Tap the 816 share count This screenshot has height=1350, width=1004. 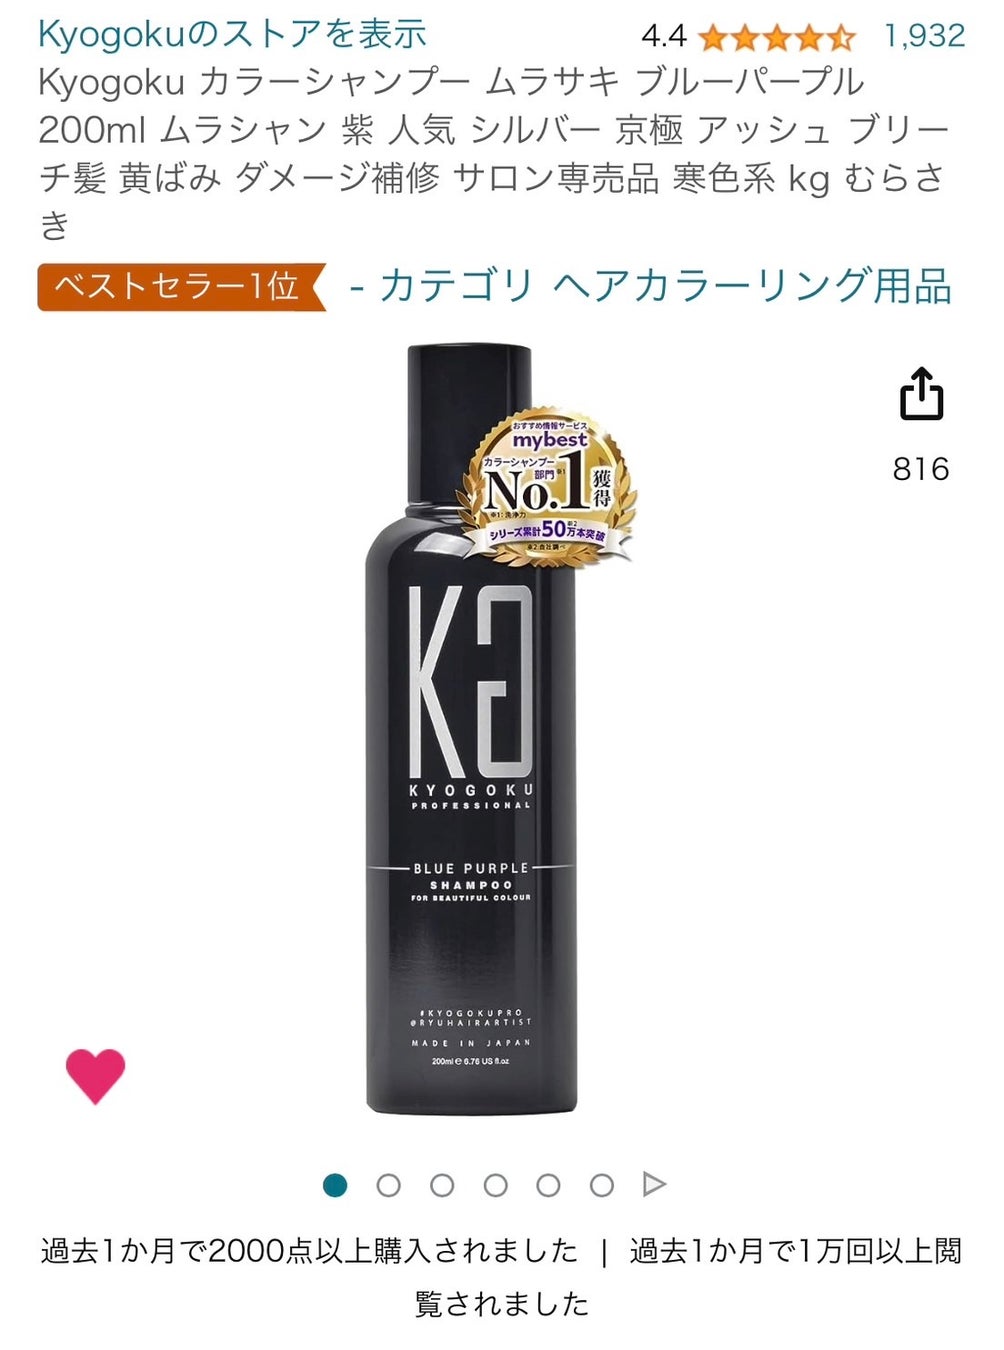point(921,469)
